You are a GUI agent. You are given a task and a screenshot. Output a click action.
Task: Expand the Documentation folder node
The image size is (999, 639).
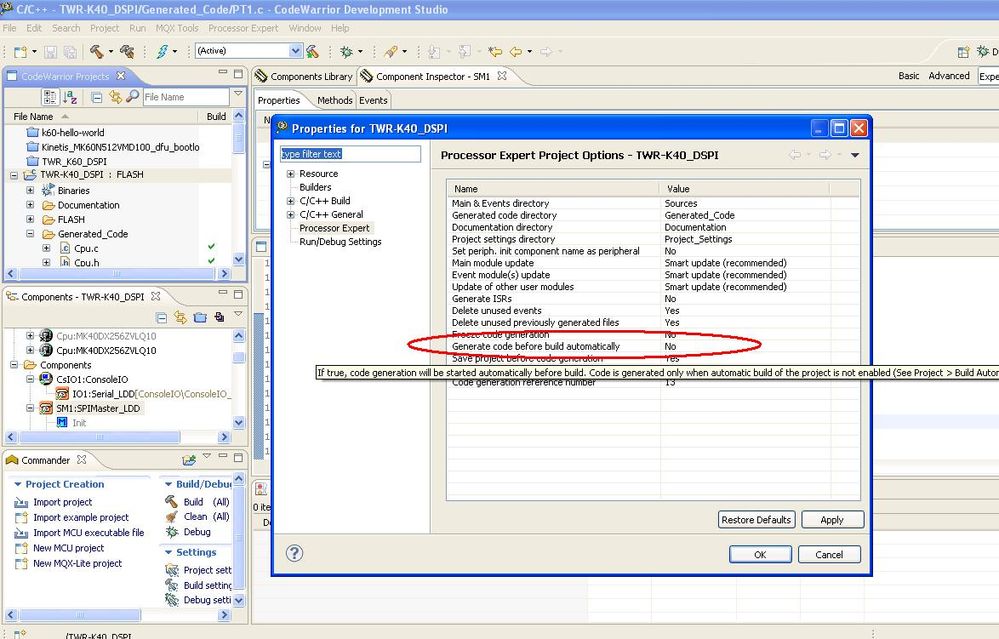click(x=30, y=205)
